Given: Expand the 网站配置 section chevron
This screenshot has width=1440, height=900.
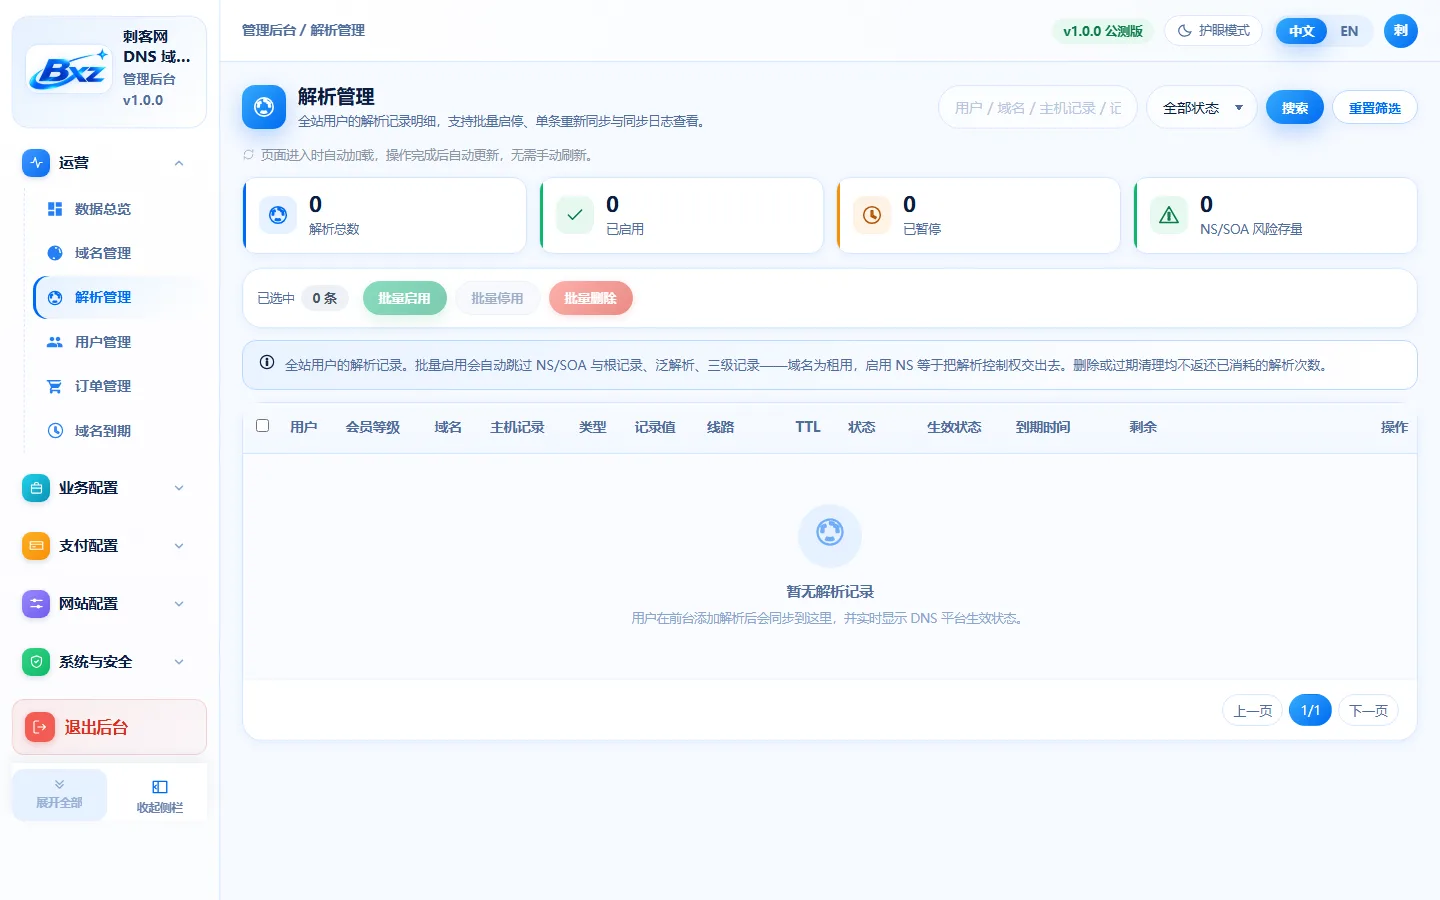Looking at the screenshot, I should pyautogui.click(x=179, y=604).
